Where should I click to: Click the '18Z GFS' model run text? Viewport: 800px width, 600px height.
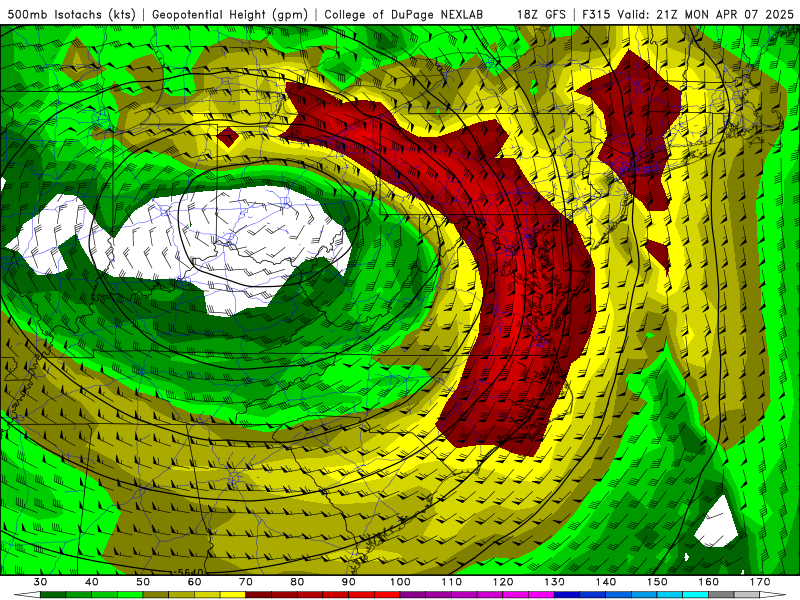tap(541, 14)
